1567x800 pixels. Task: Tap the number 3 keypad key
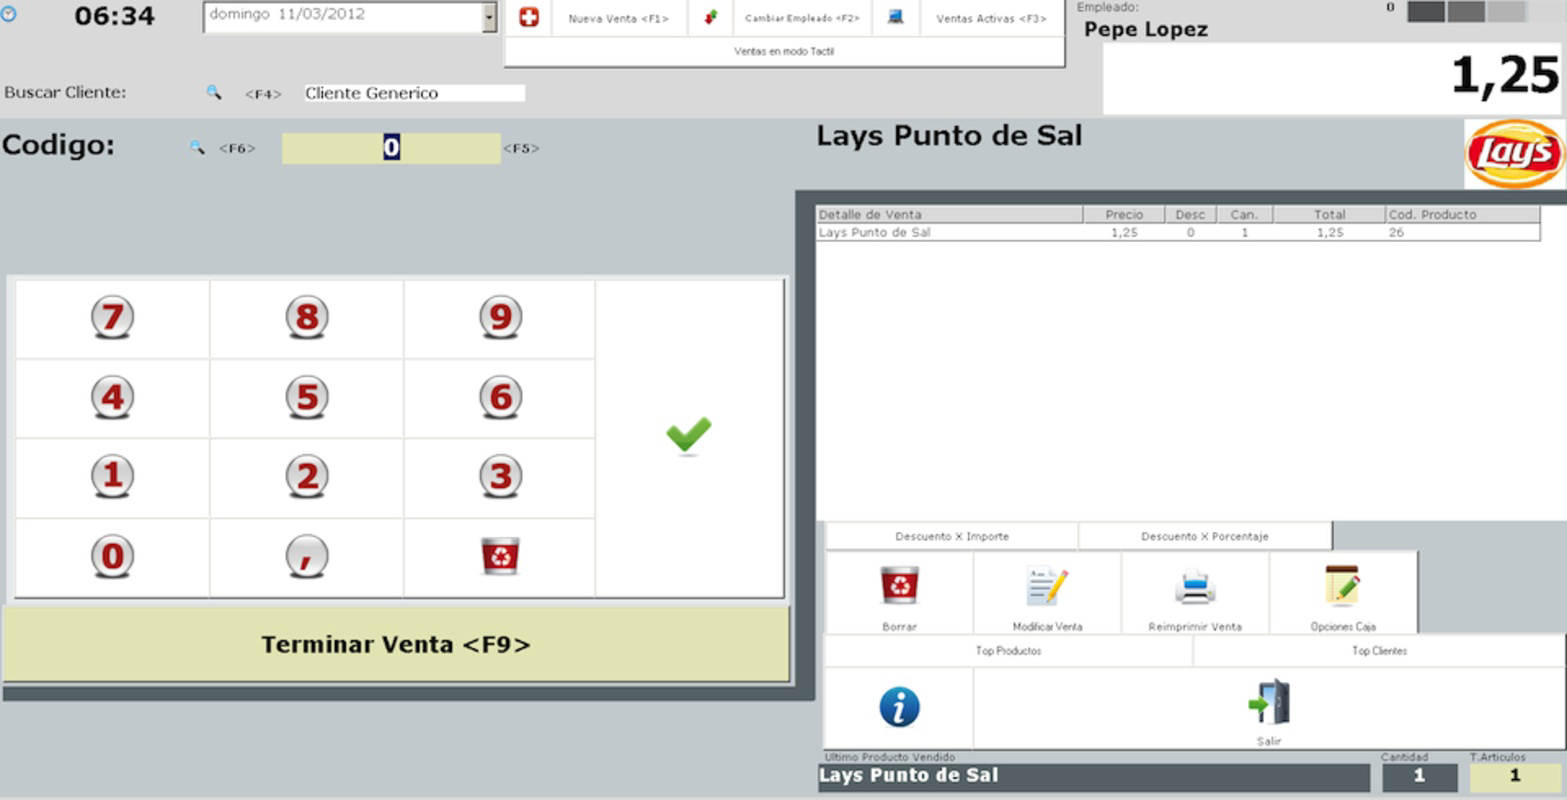[x=500, y=477]
